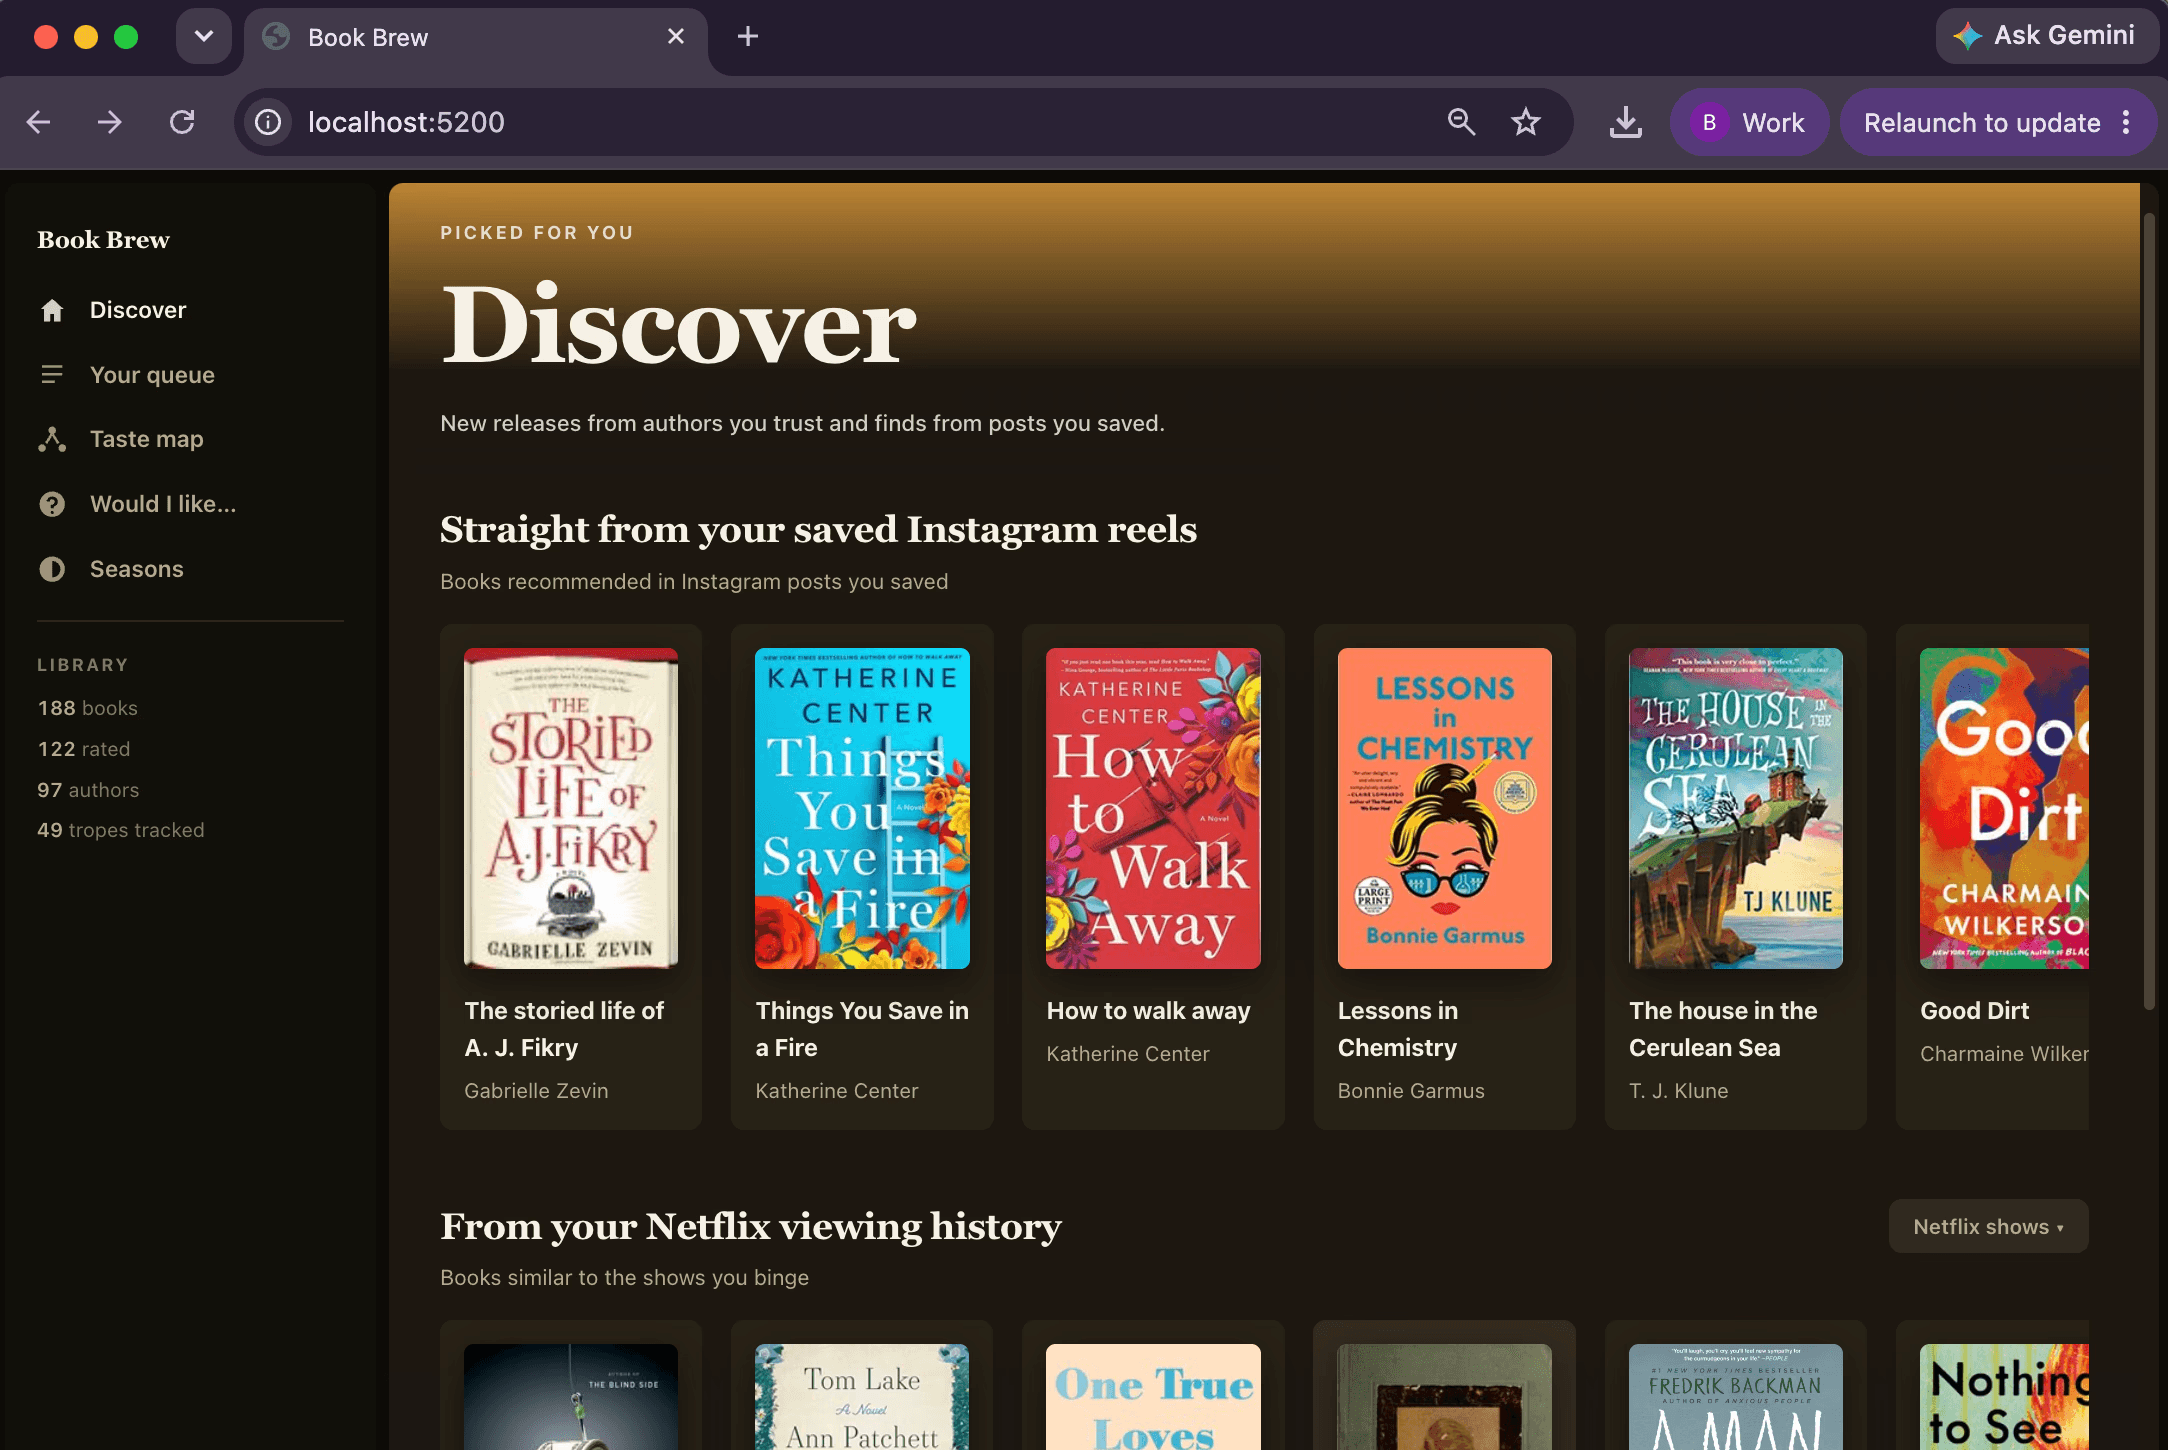The width and height of the screenshot is (2168, 1450).
Task: Open Fredrik Backman book cover
Action: [x=1736, y=1397]
